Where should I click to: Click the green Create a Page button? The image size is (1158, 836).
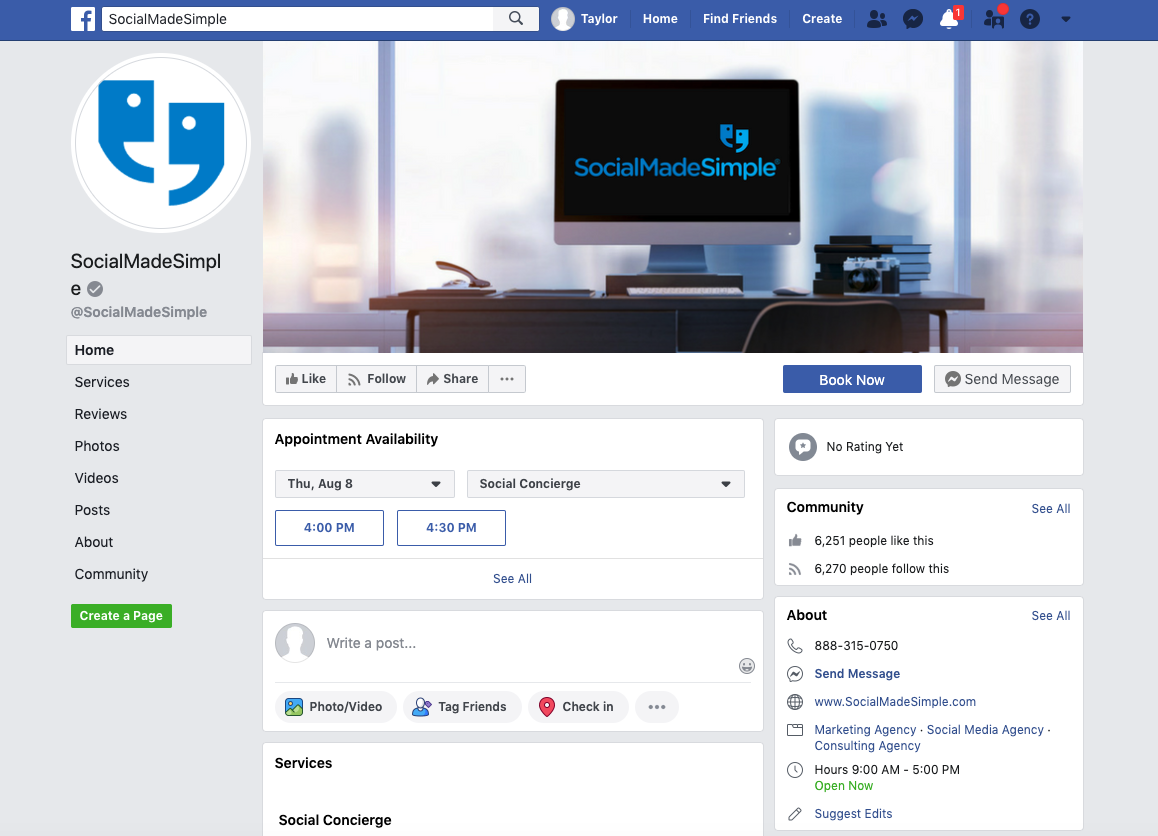(x=121, y=616)
